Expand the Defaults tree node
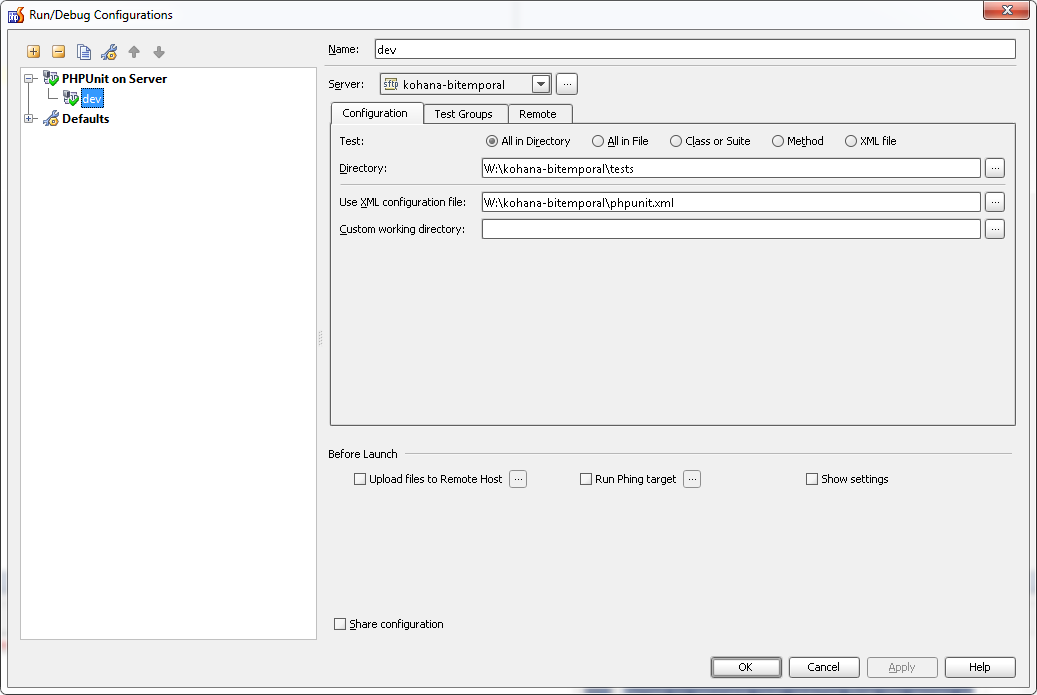This screenshot has width=1037, height=695. point(28,118)
